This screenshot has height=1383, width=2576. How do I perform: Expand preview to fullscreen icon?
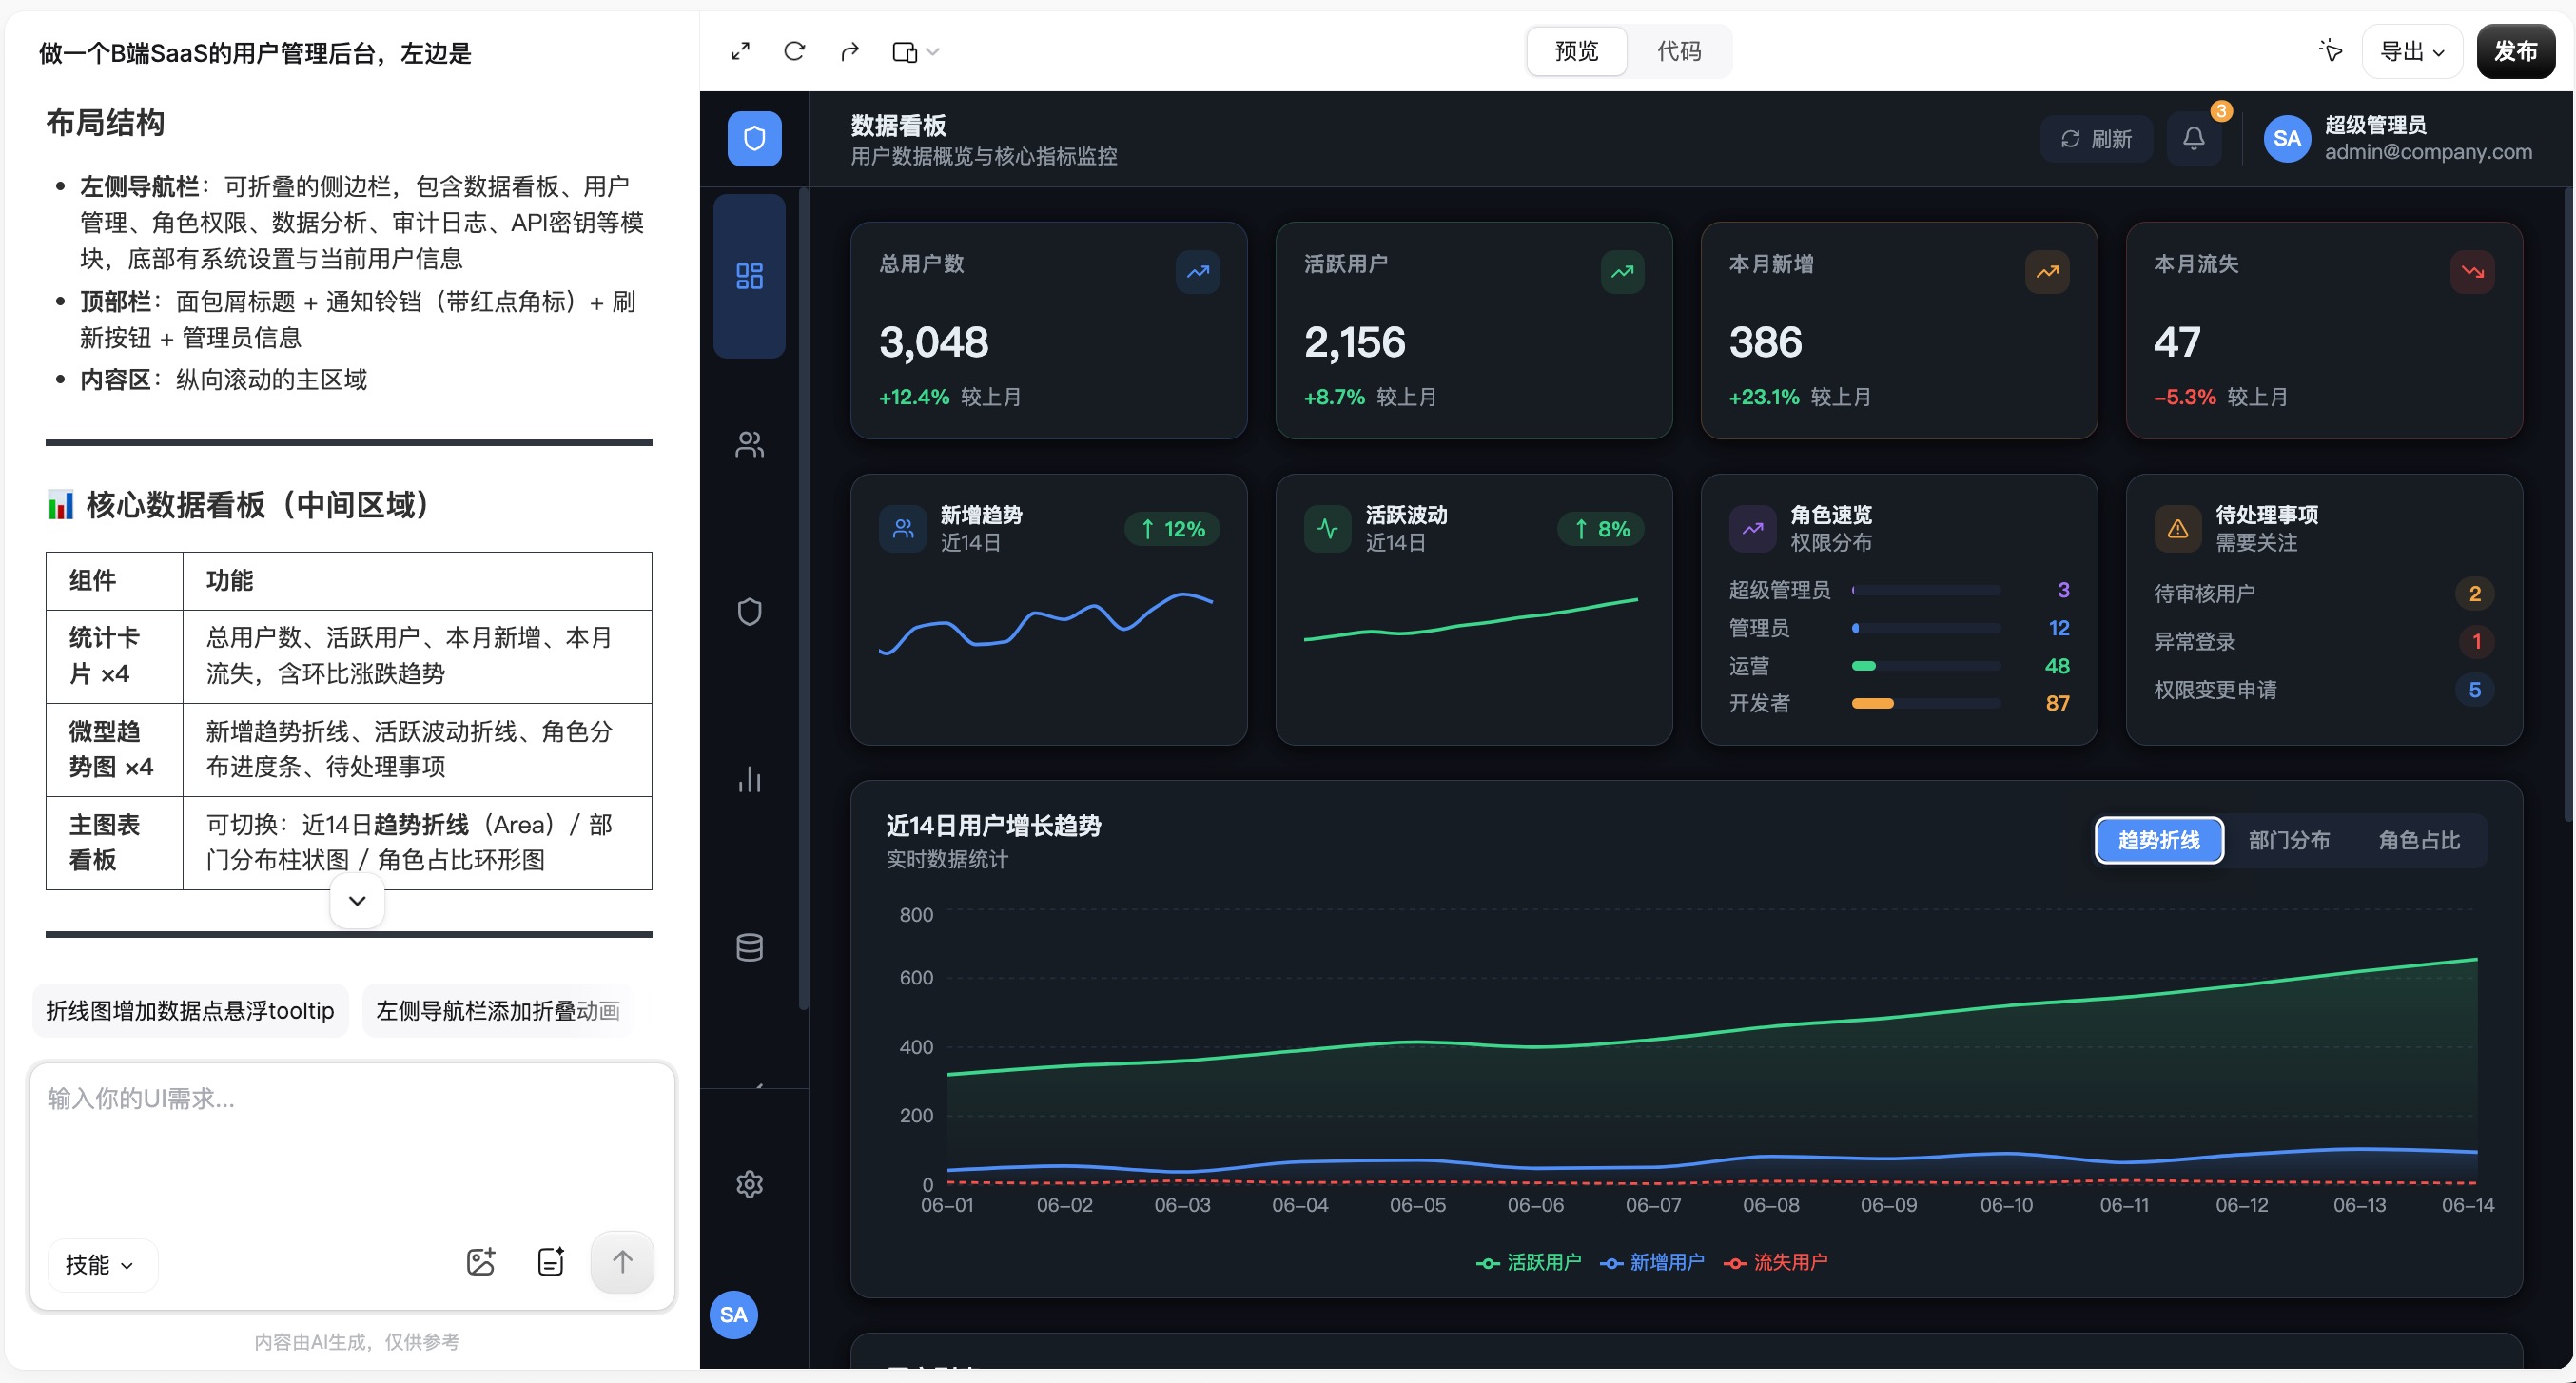tap(740, 51)
